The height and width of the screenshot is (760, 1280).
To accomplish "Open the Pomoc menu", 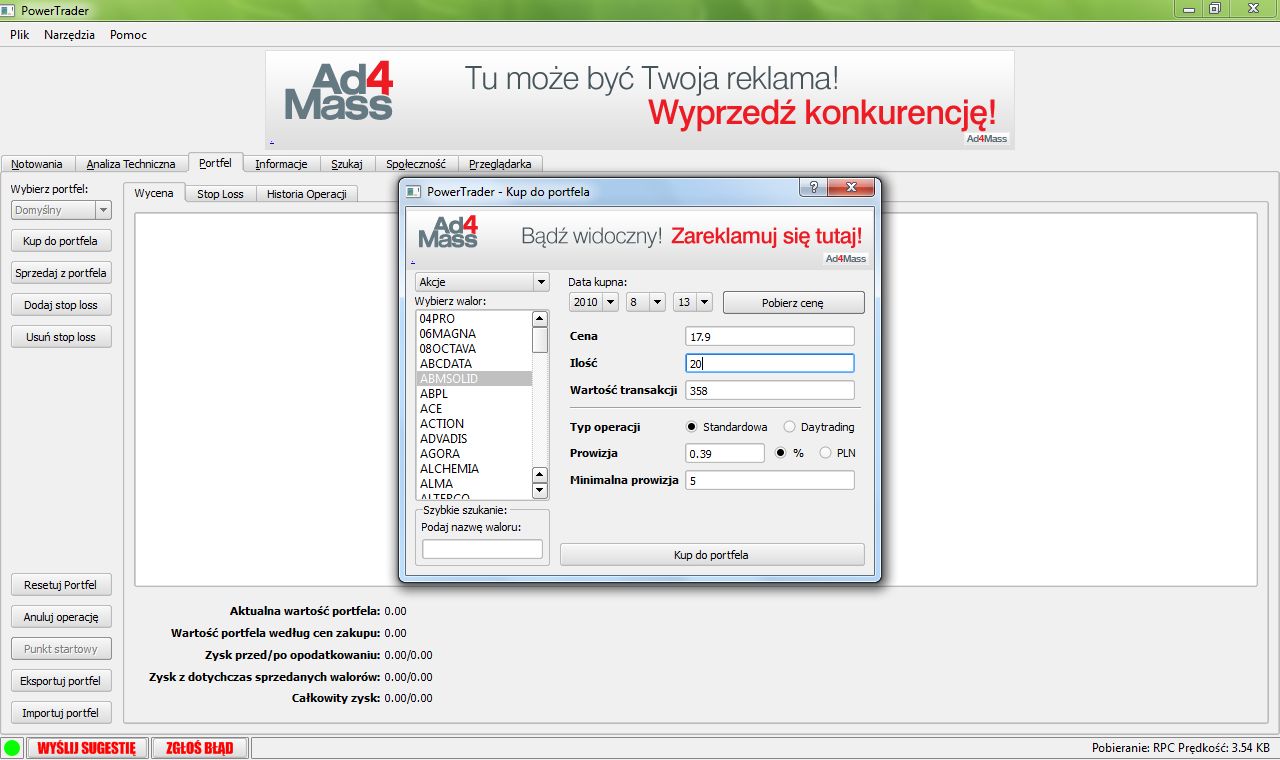I will [x=128, y=35].
